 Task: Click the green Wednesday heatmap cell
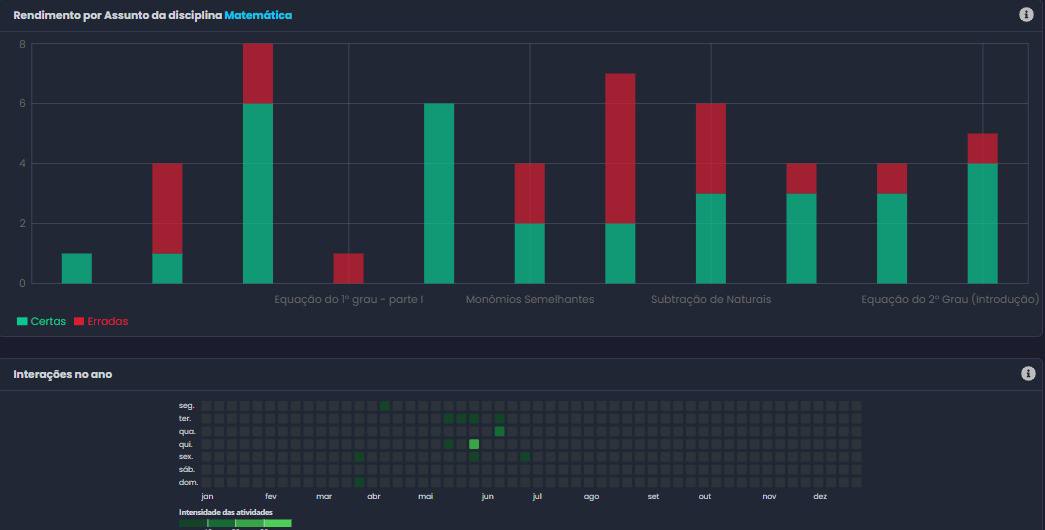[x=499, y=431]
